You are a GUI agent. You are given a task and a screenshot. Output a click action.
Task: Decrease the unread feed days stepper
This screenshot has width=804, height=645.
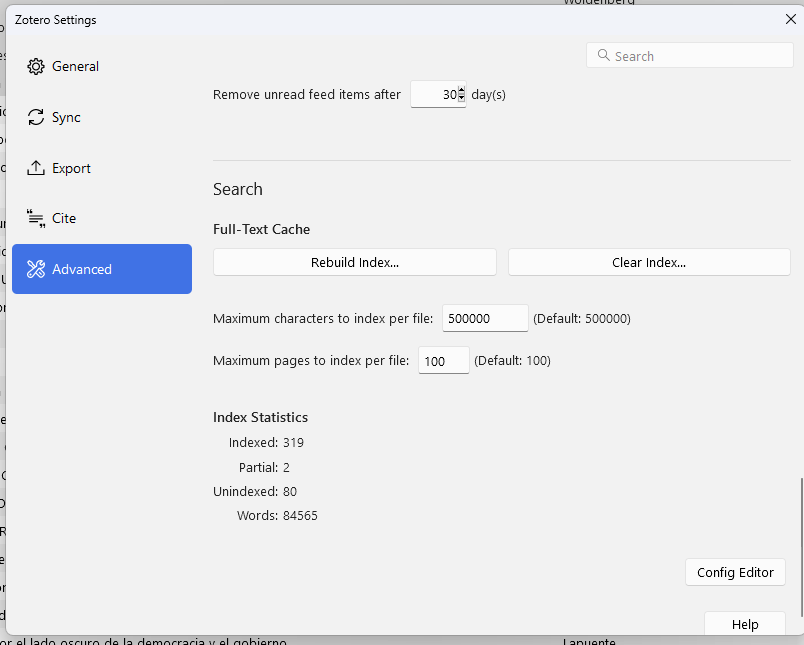[x=461, y=98]
